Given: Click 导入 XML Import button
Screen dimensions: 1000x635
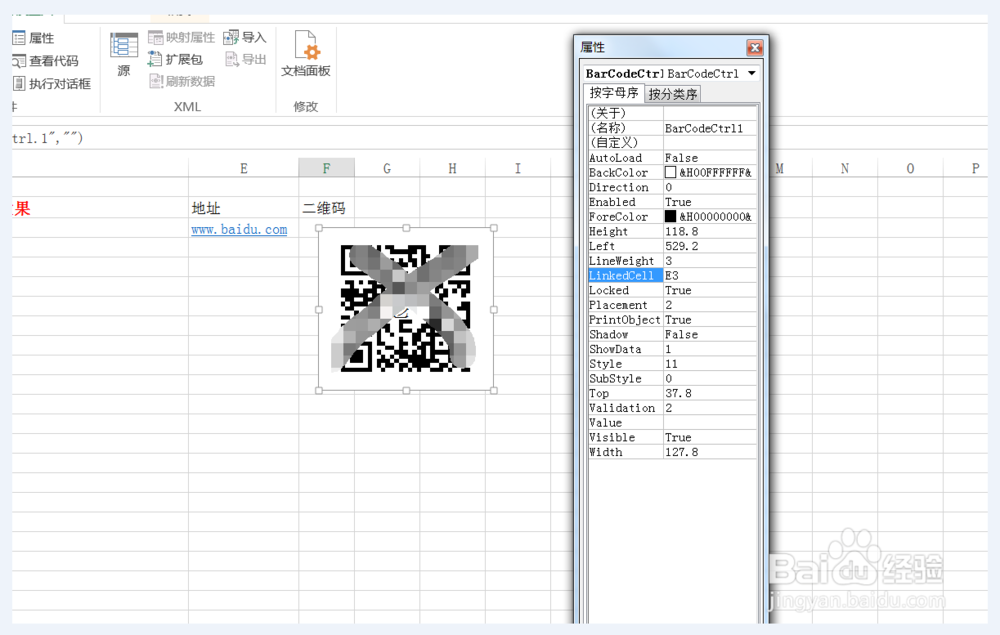Looking at the screenshot, I should (245, 38).
